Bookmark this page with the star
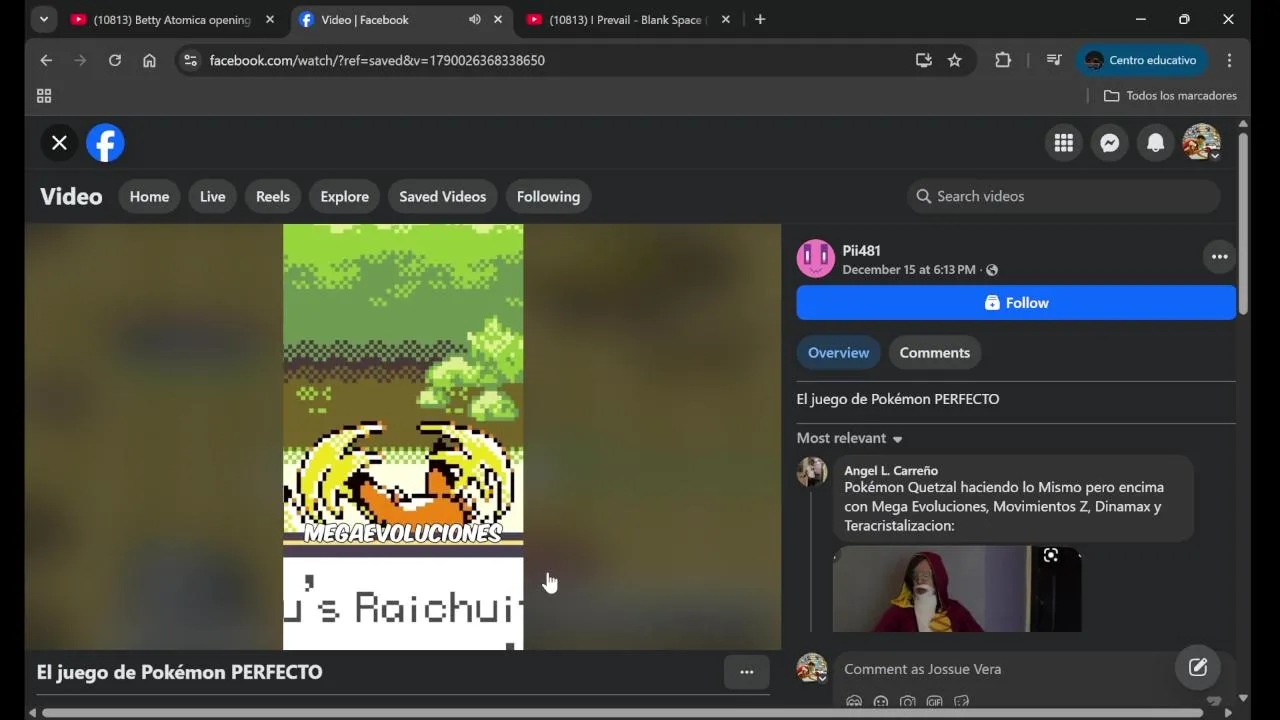Viewport: 1280px width, 720px height. (955, 61)
